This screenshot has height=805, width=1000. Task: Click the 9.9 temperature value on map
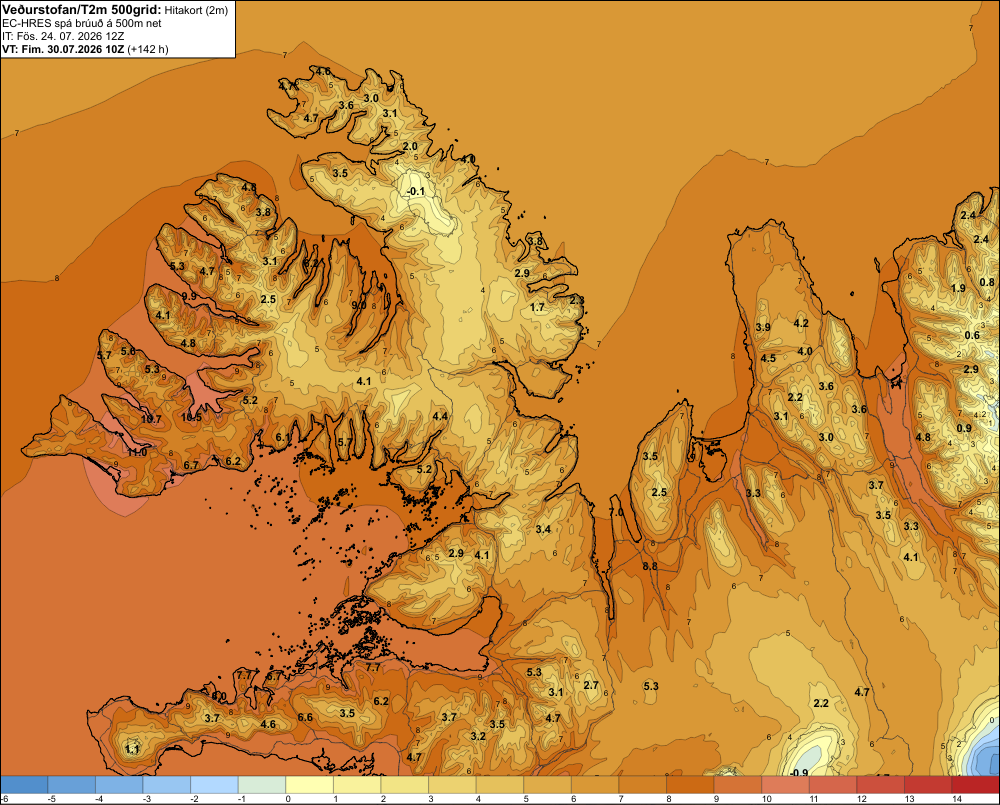click(189, 296)
